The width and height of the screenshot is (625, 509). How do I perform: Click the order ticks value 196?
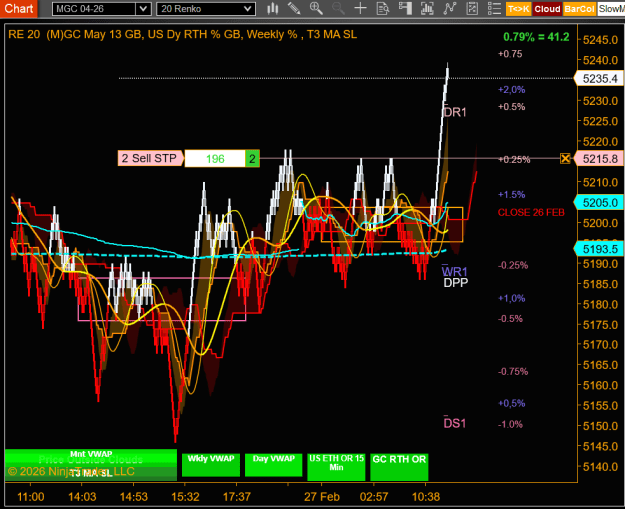point(215,159)
